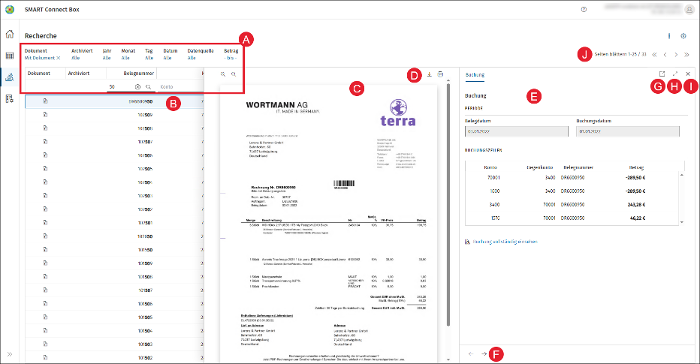The width and height of the screenshot is (700, 364).
Task: Remove the 'Mit Dokument' filter with the X
Action: tap(58, 58)
